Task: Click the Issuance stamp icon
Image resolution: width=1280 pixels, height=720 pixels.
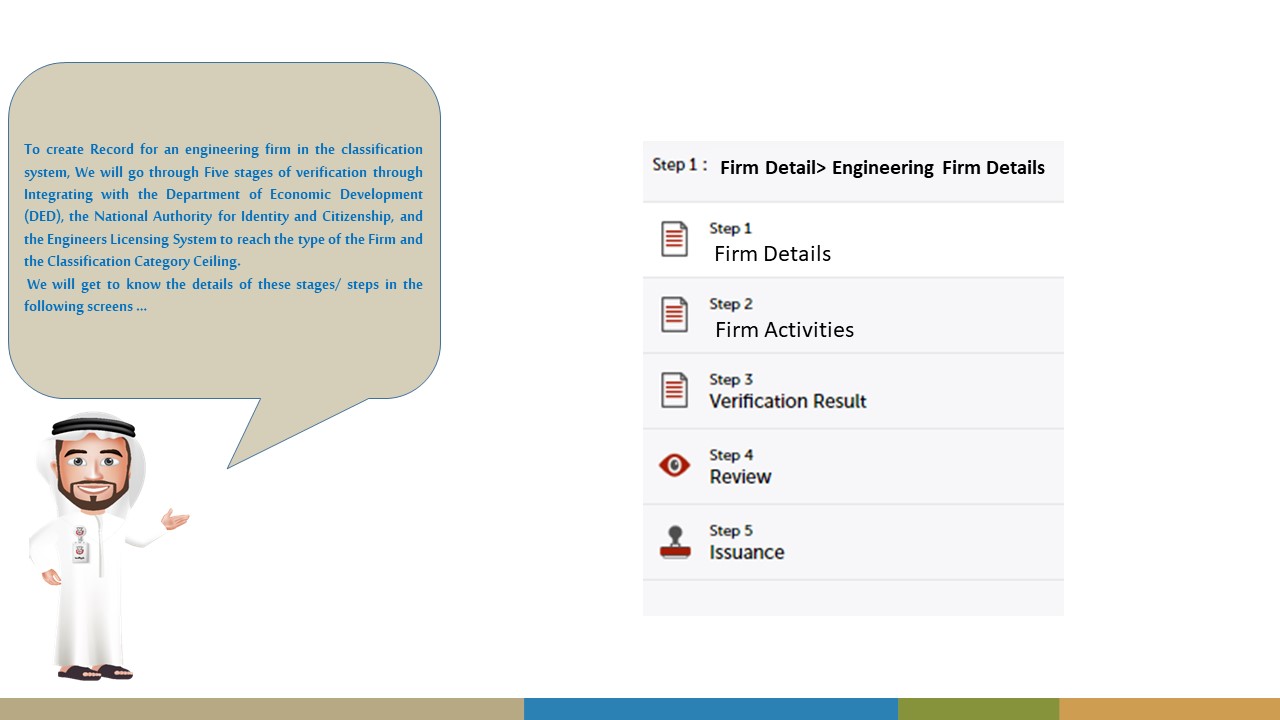Action: [675, 542]
